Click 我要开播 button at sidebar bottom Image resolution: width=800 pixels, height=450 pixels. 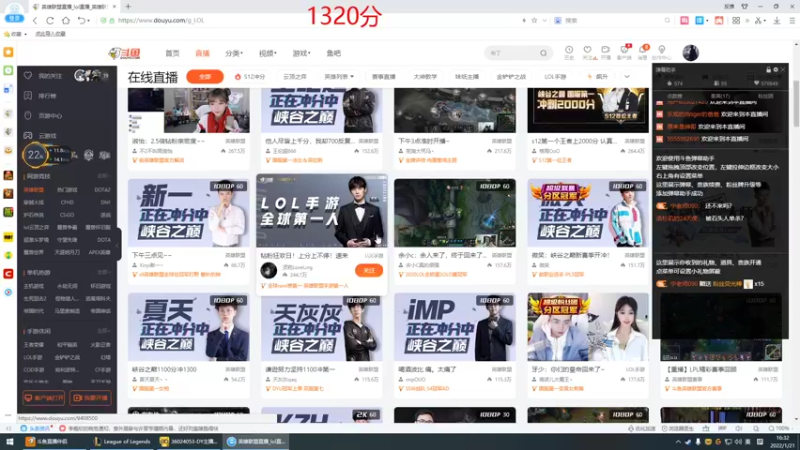pyautogui.click(x=91, y=397)
